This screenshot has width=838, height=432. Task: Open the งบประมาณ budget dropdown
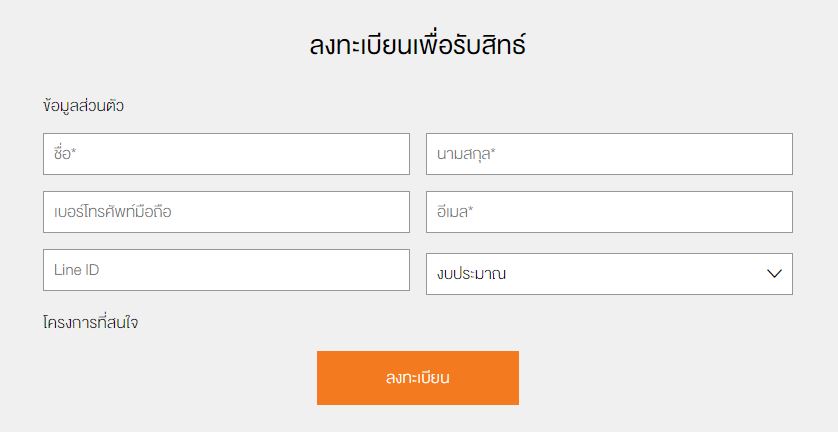click(x=609, y=274)
